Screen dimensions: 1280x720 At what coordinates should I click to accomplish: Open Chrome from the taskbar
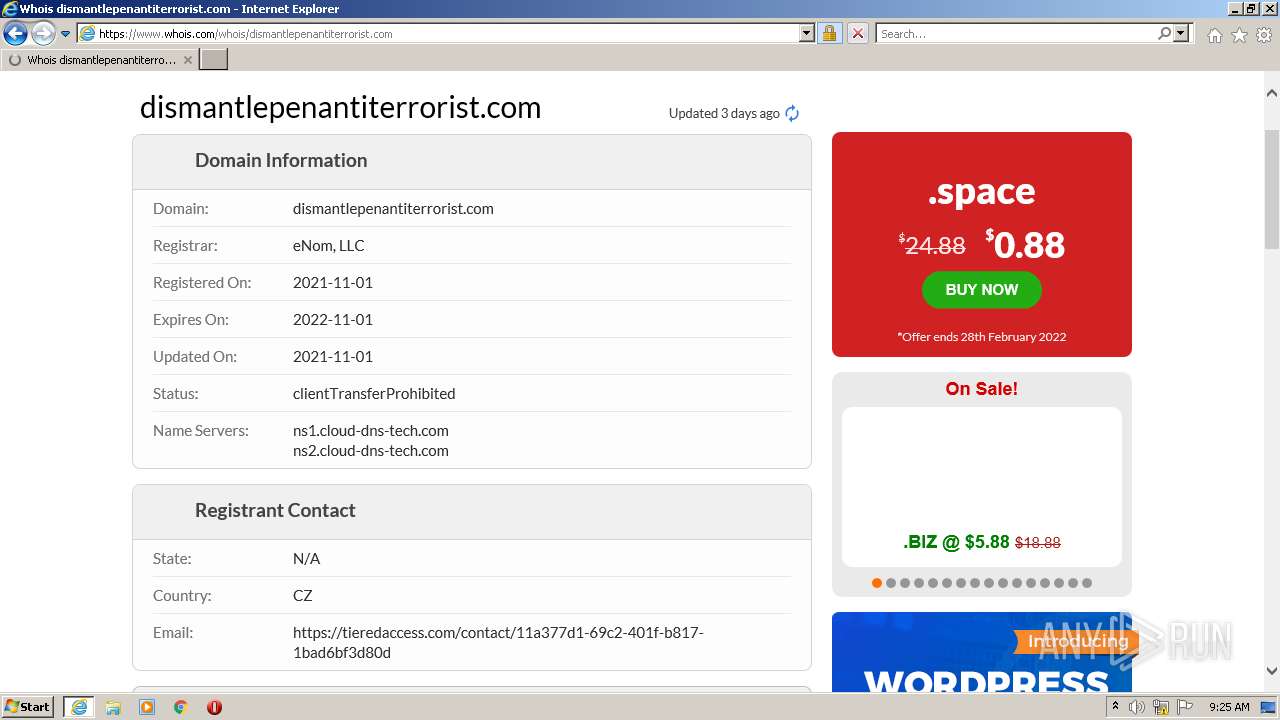(181, 707)
